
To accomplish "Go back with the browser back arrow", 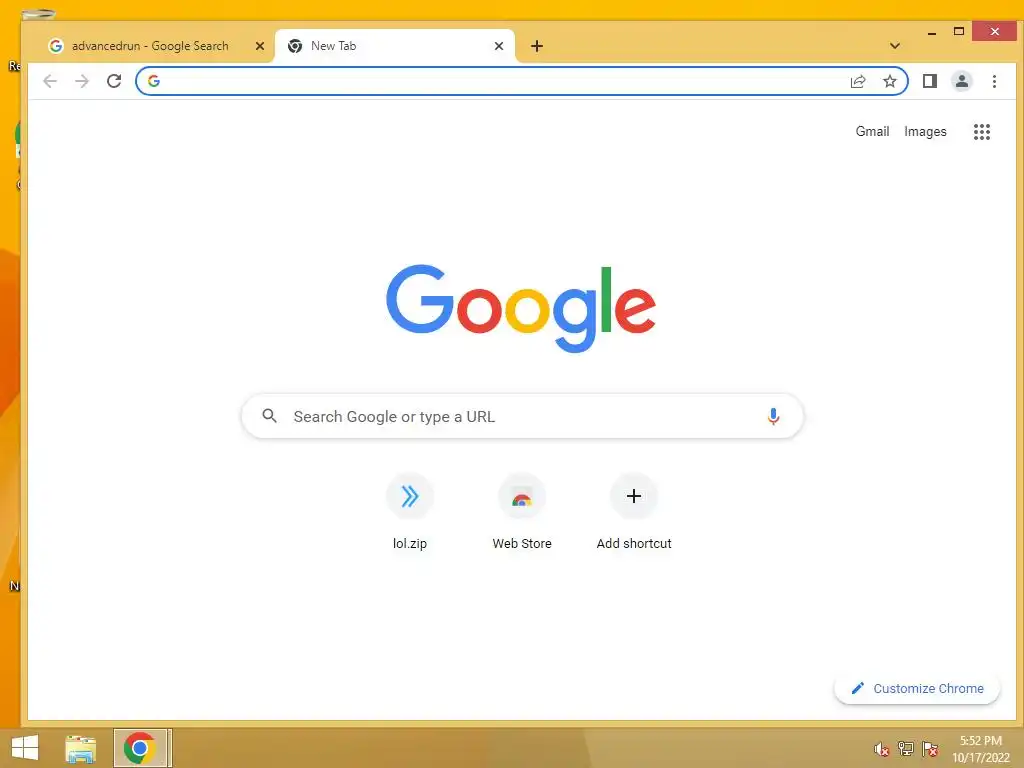I will (50, 81).
